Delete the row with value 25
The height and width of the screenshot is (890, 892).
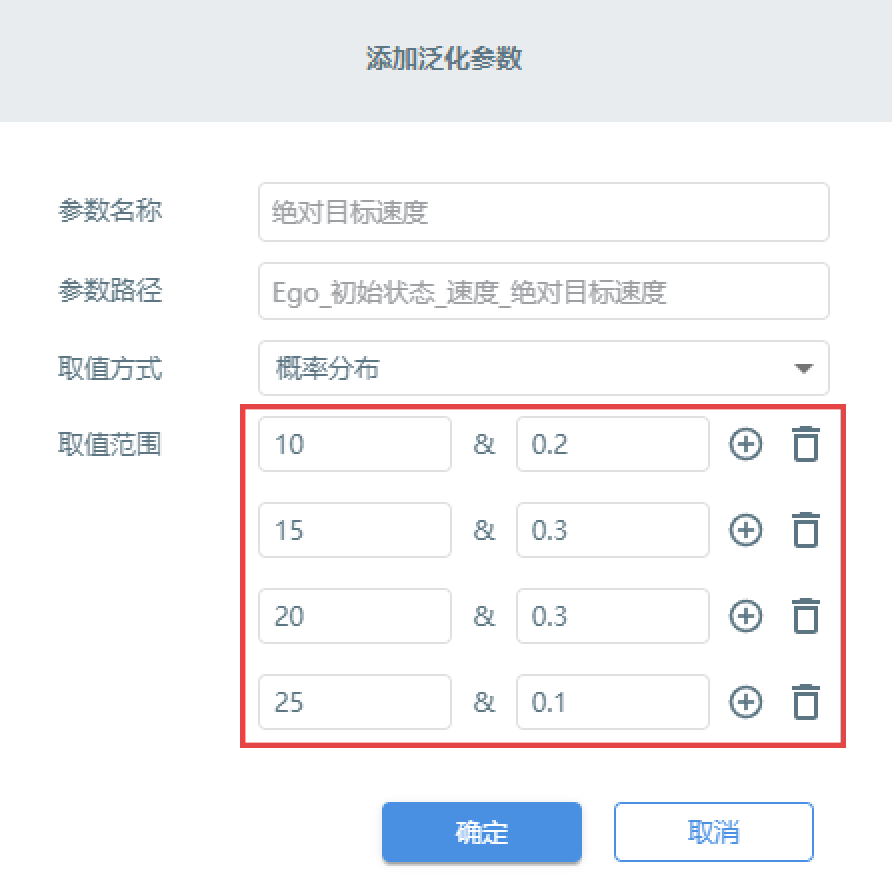[x=806, y=702]
